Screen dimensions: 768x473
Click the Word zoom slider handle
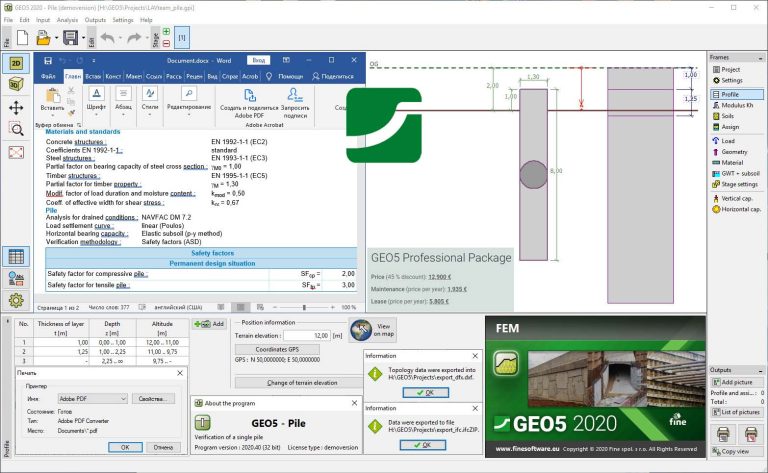point(304,307)
